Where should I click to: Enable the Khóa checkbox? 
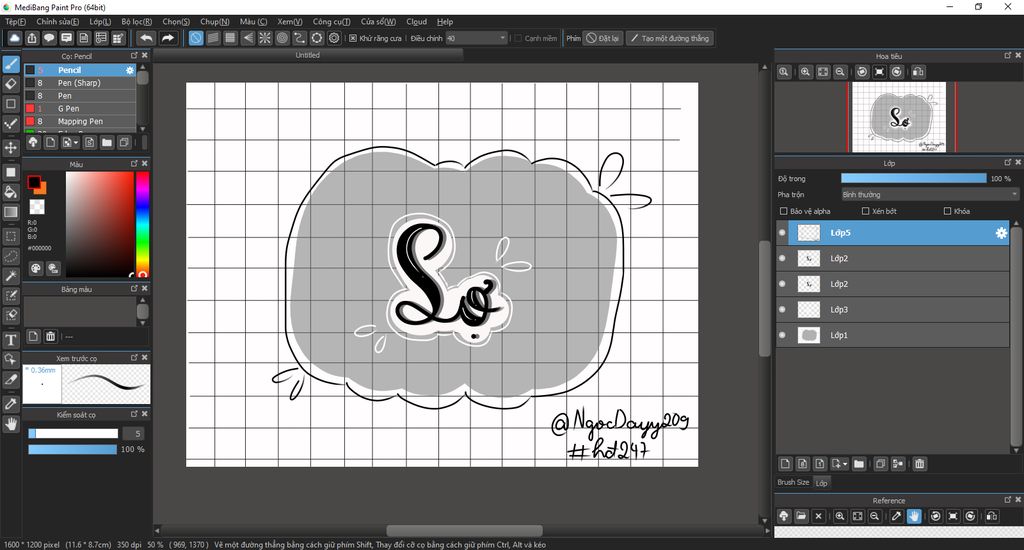pyautogui.click(x=947, y=211)
